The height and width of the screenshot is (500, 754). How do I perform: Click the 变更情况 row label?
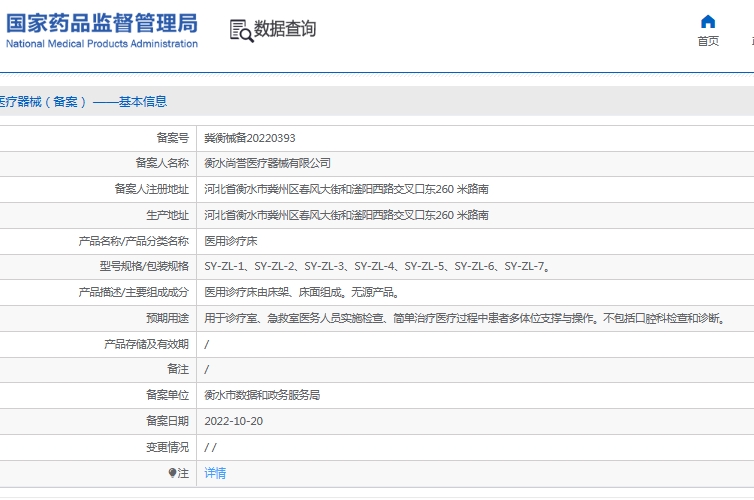(167, 447)
